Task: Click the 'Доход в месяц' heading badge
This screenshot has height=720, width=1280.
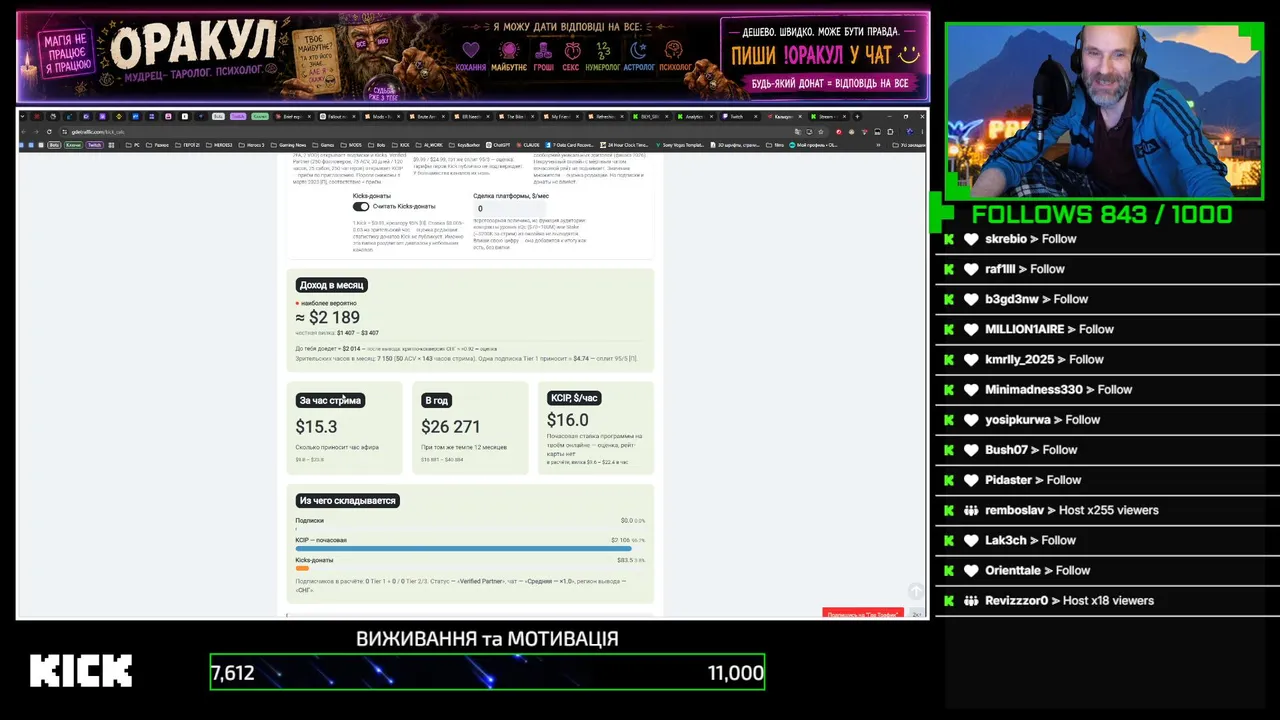Action: pyautogui.click(x=332, y=285)
